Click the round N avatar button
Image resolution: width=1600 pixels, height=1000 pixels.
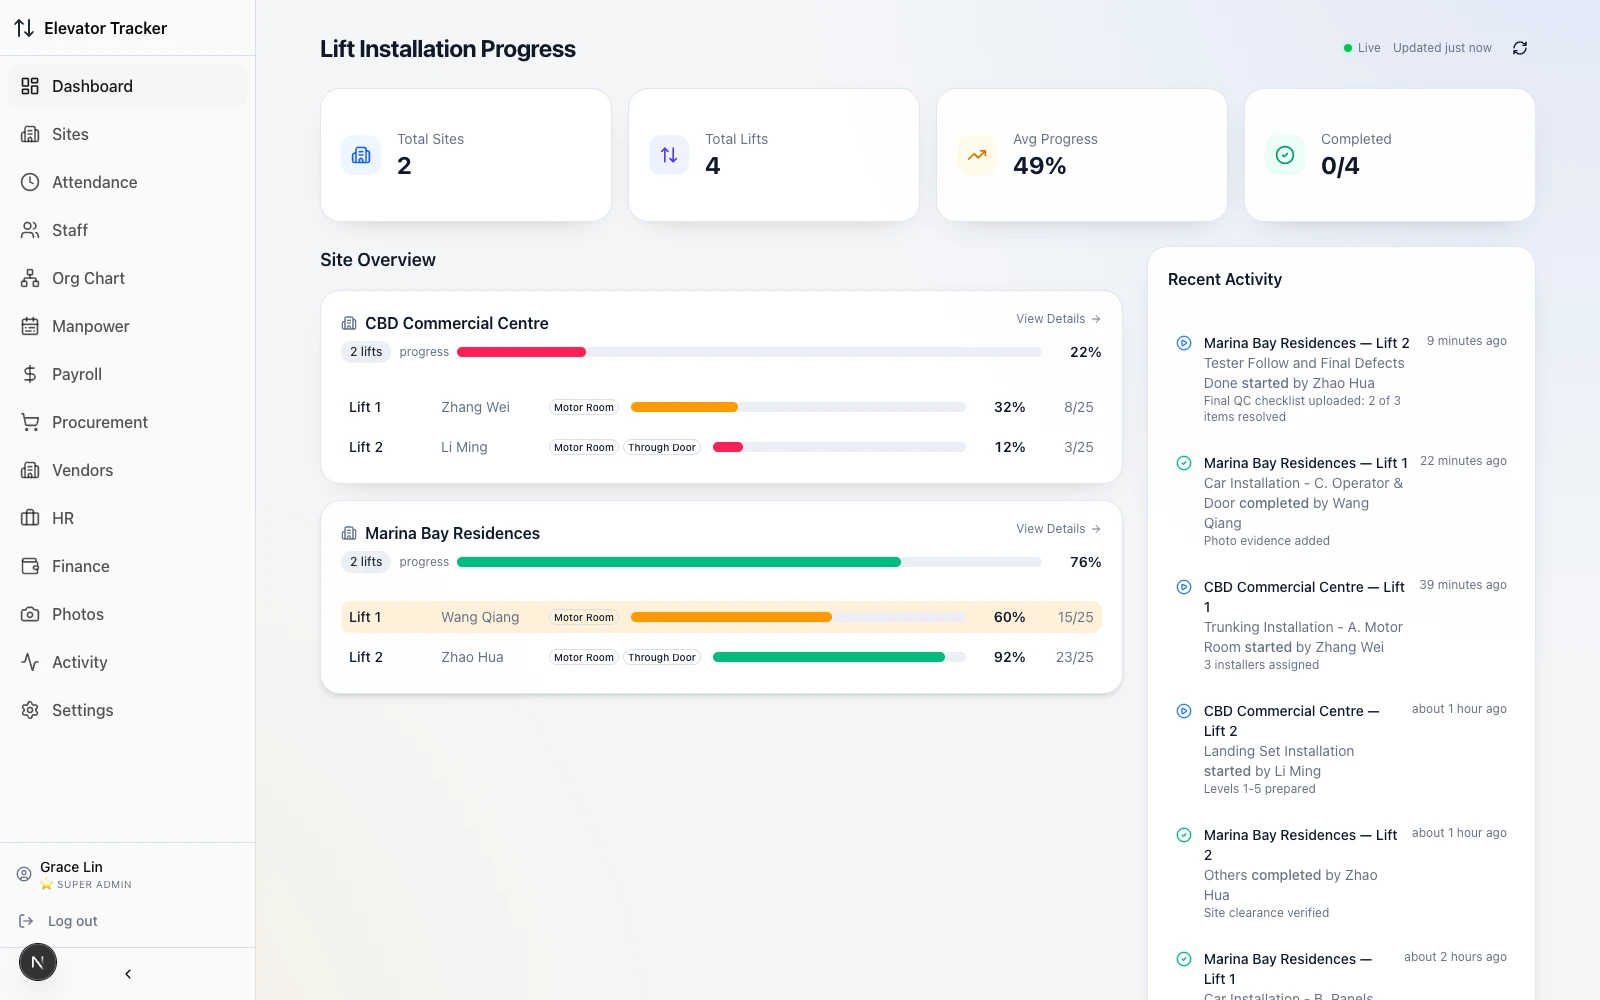pyautogui.click(x=38, y=962)
